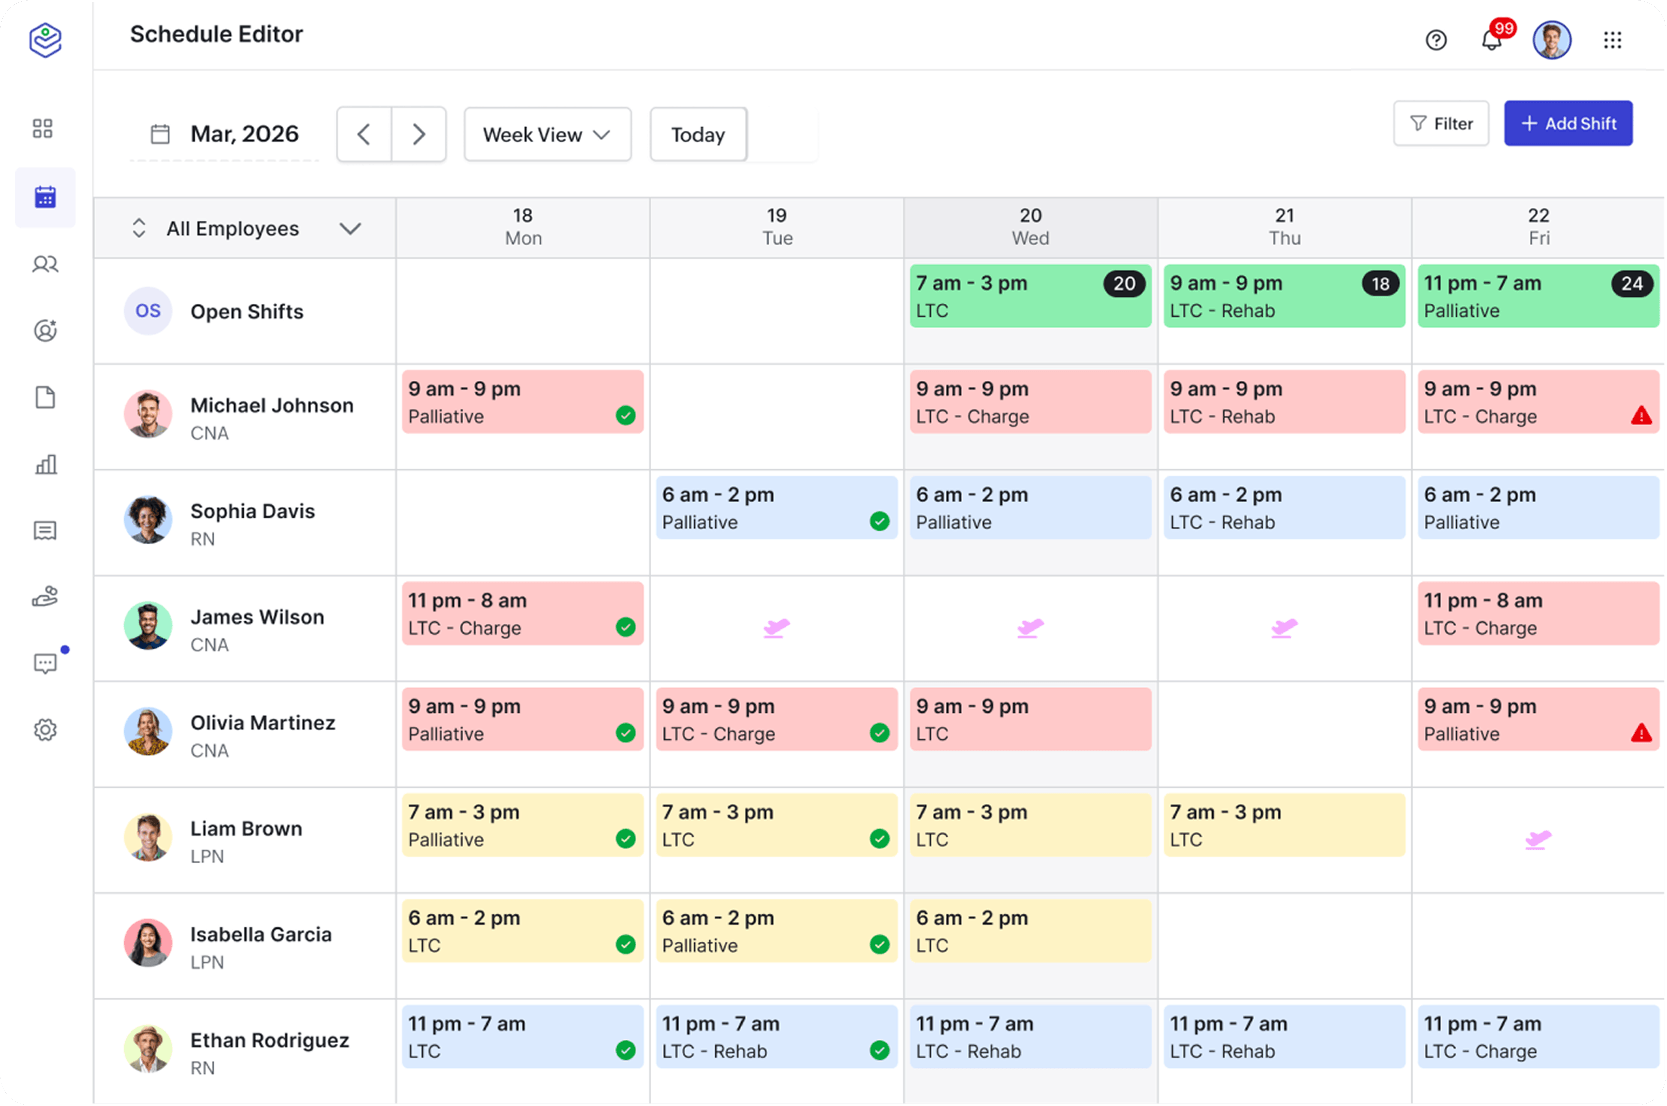The height and width of the screenshot is (1106, 1667).
Task: Open the employees people icon in sidebar
Action: (45, 264)
